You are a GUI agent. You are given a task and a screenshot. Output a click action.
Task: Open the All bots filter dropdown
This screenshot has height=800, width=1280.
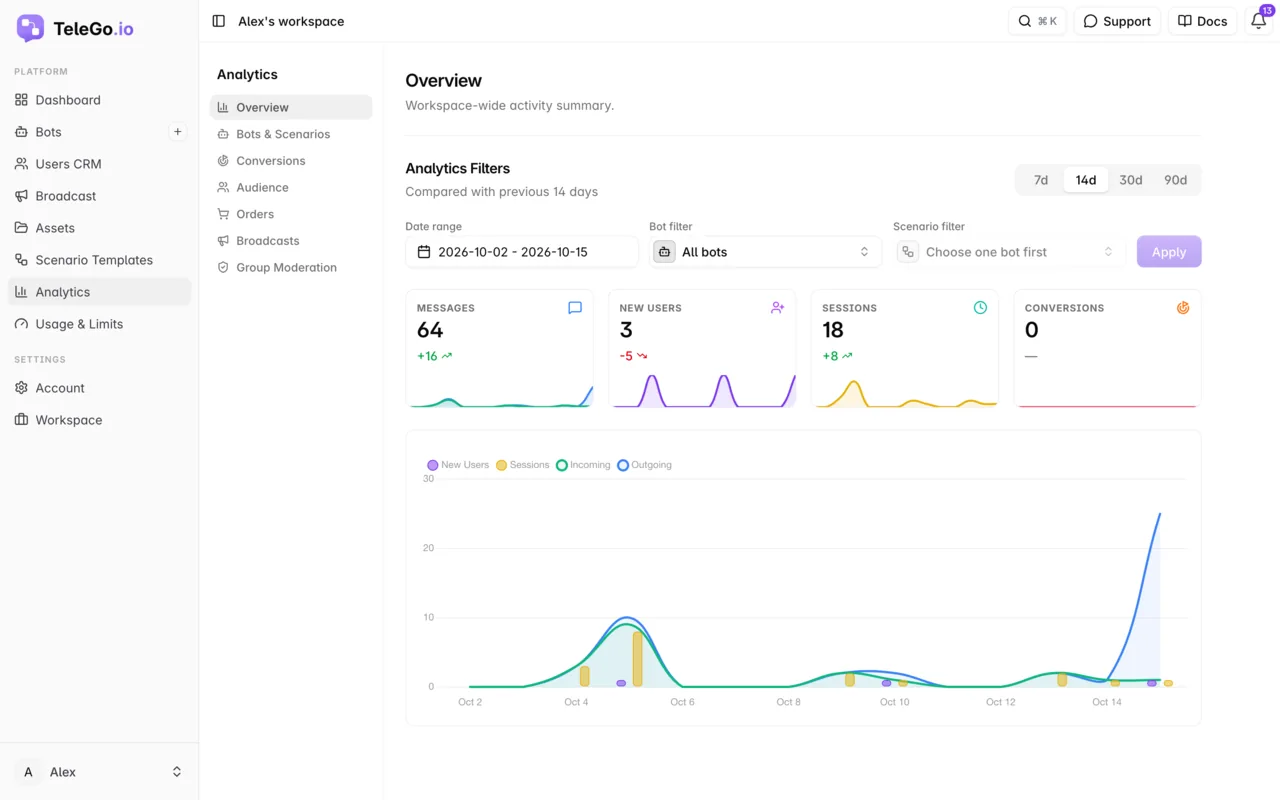click(x=766, y=252)
